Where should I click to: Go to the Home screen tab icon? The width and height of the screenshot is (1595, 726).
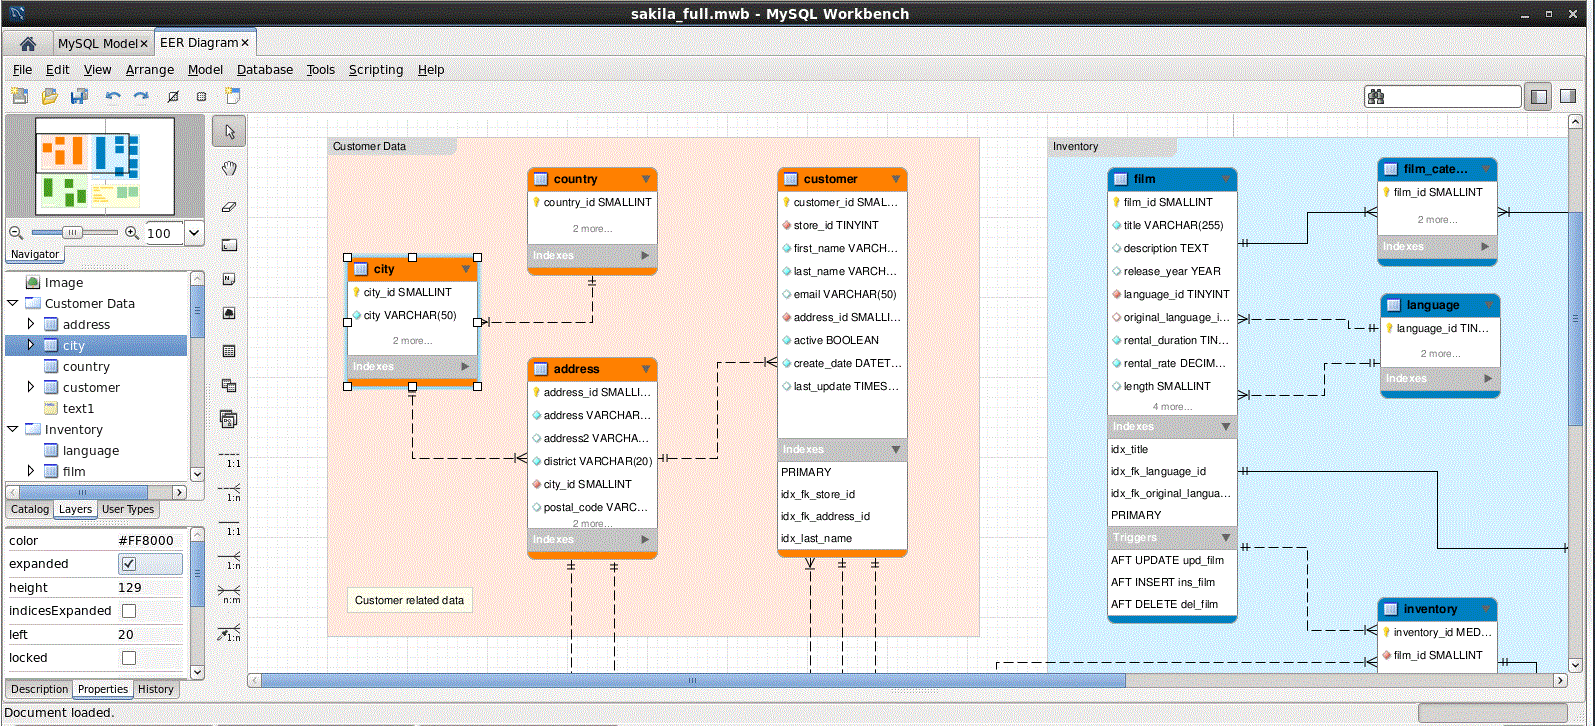(28, 43)
